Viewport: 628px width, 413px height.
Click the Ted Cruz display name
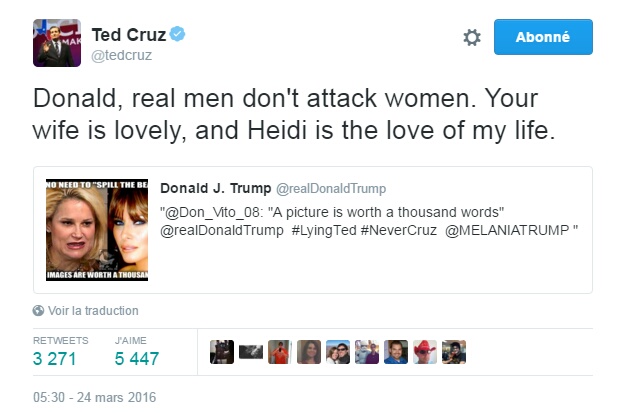coord(128,35)
